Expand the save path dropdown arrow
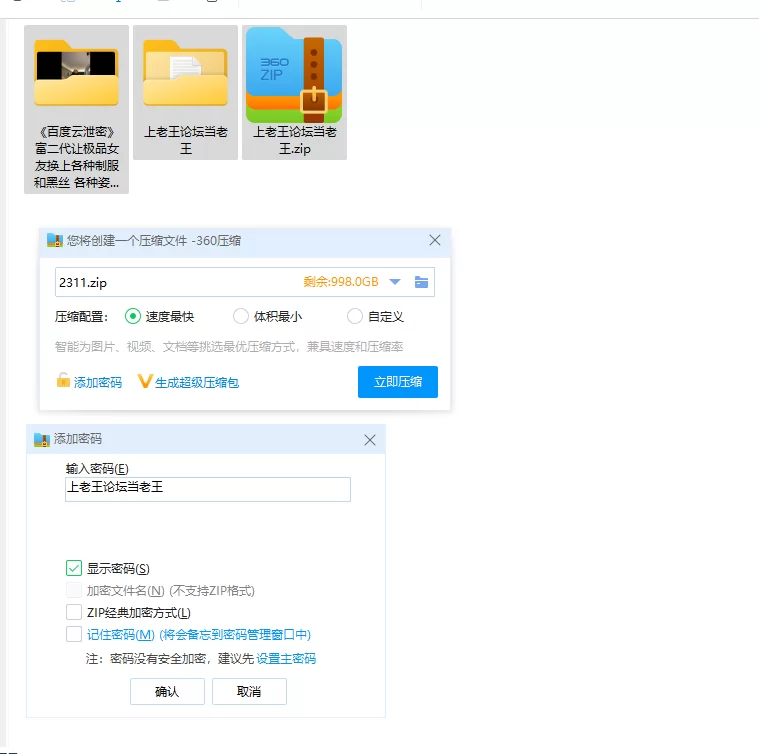This screenshot has width=759, height=754. [395, 282]
